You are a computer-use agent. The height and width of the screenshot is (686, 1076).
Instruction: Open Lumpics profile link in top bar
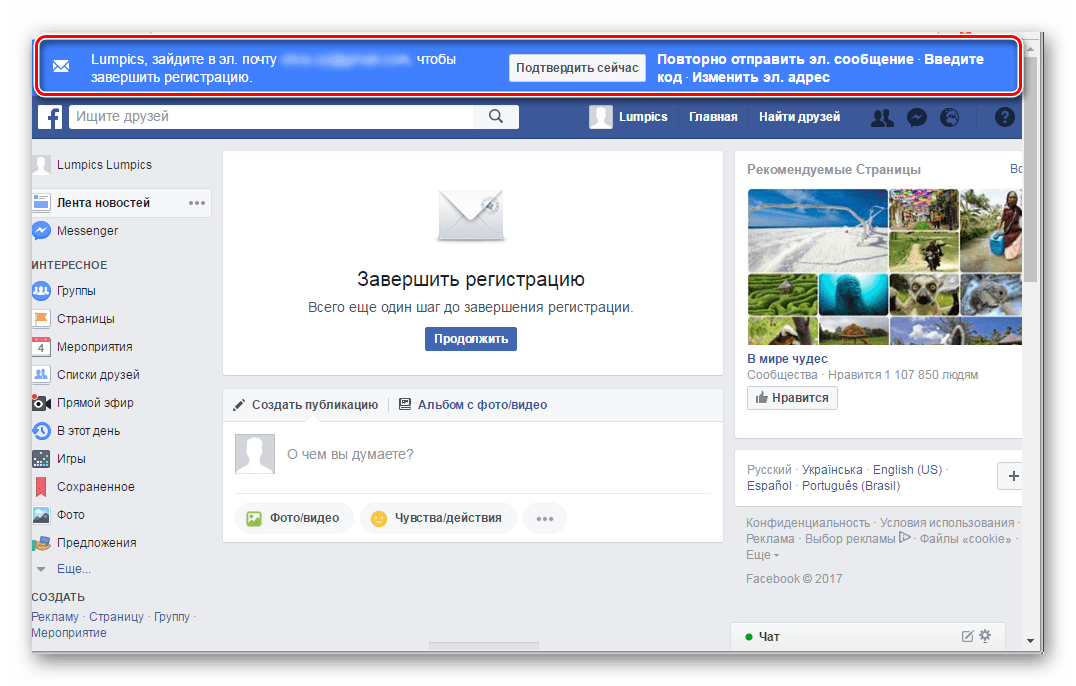643,117
